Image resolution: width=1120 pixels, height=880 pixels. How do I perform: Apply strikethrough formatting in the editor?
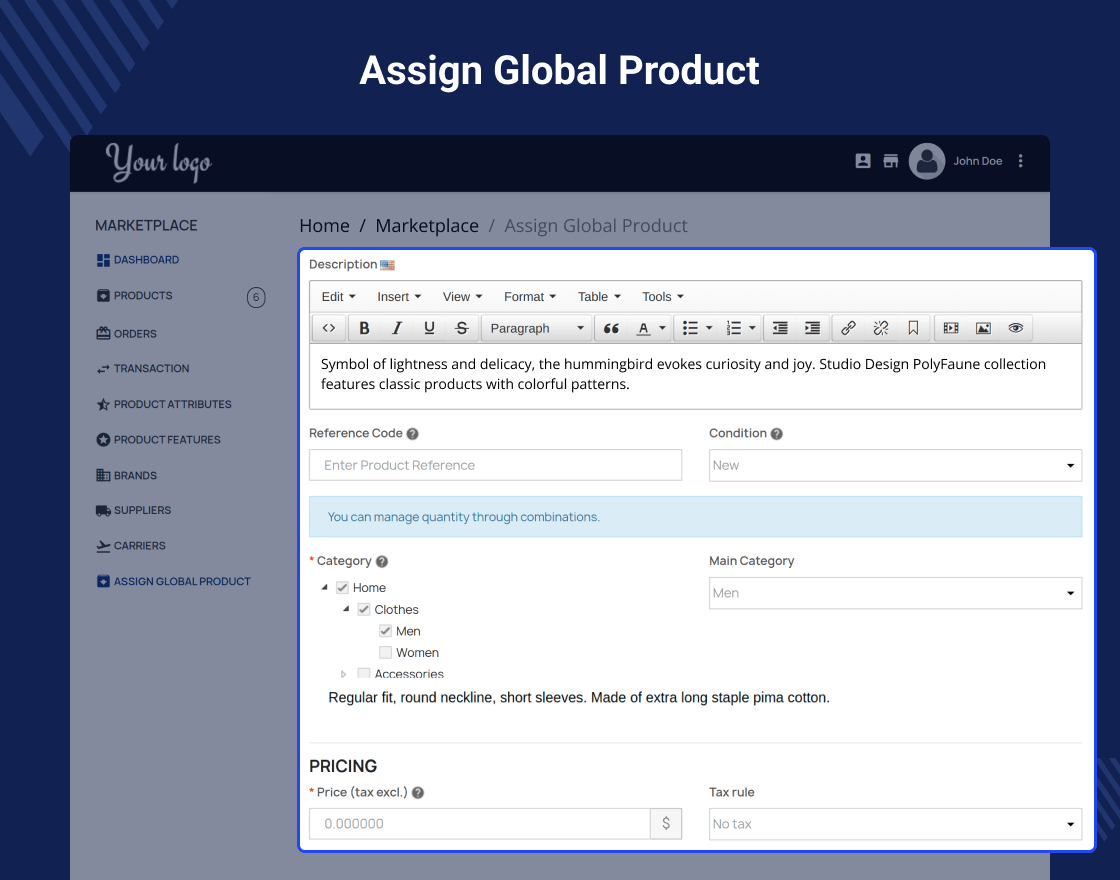pyautogui.click(x=461, y=329)
